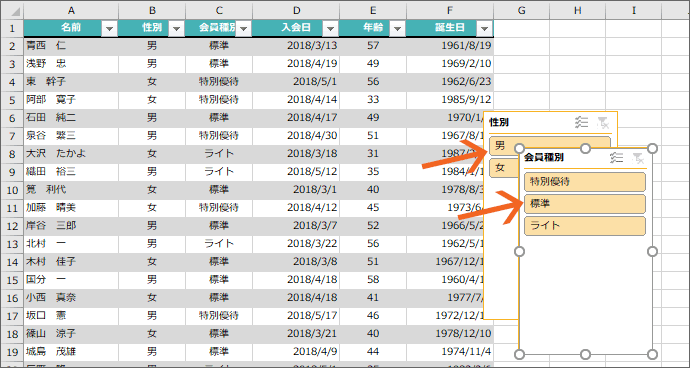The image size is (690, 368).
Task: Open the 入会日 column filter dropdown
Action: point(330,29)
